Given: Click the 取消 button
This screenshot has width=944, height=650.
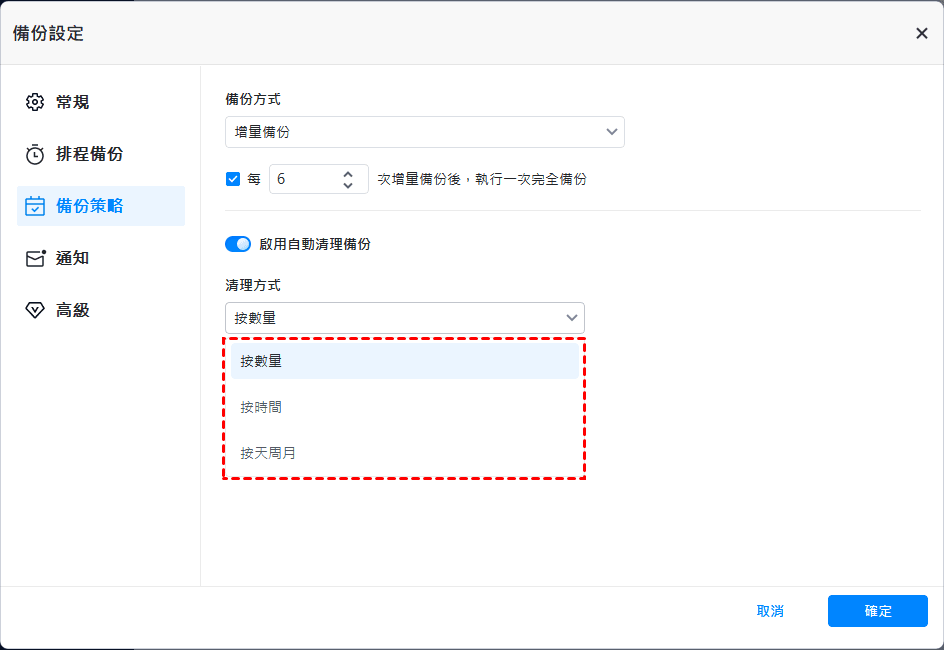Looking at the screenshot, I should click(770, 611).
